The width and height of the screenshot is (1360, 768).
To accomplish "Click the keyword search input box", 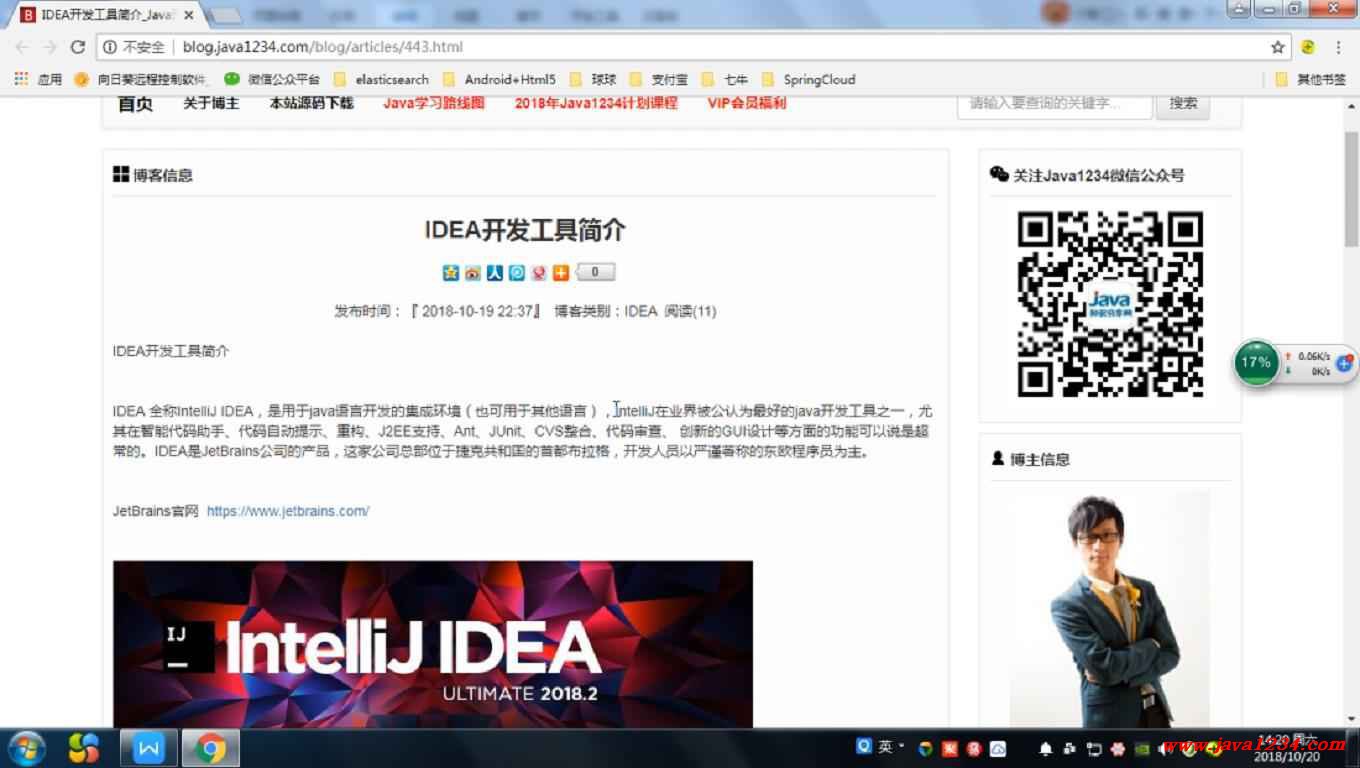I will [x=1055, y=104].
